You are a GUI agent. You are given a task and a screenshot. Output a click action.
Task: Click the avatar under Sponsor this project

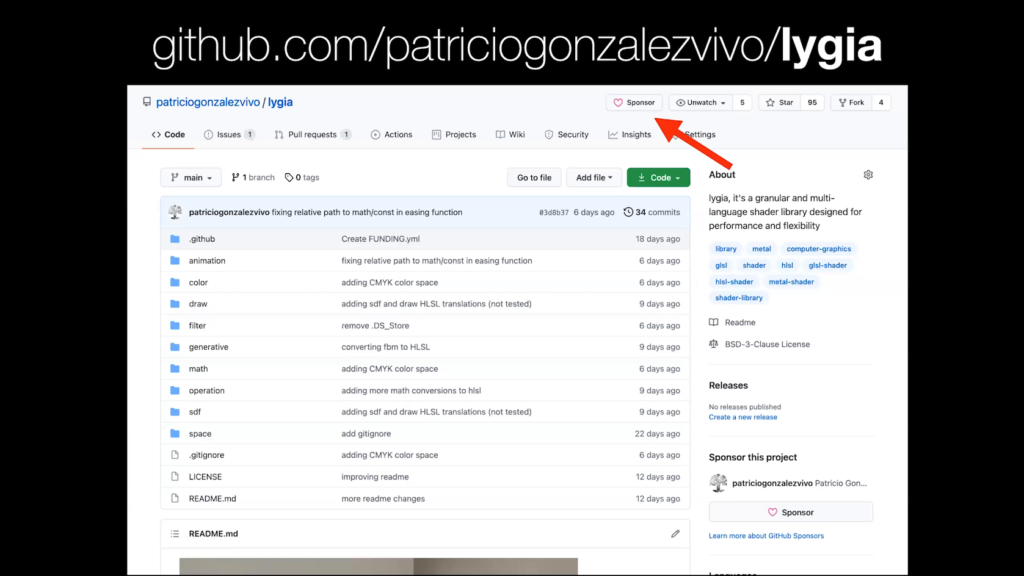[x=718, y=483]
